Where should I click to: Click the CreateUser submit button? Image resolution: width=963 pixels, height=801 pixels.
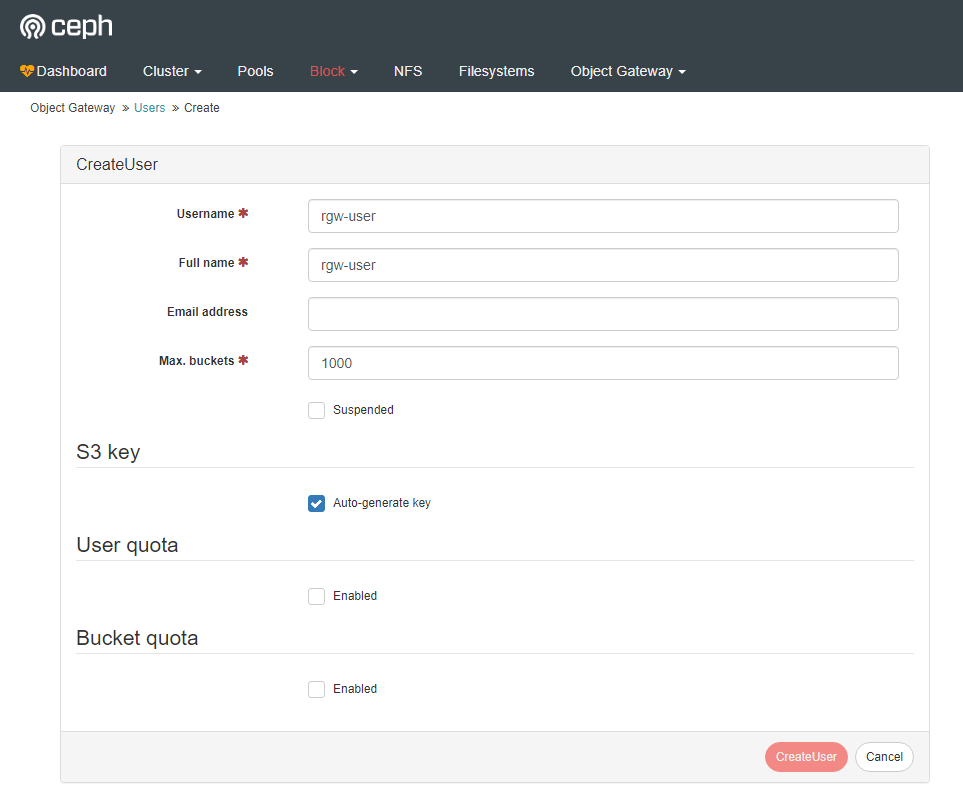[806, 757]
